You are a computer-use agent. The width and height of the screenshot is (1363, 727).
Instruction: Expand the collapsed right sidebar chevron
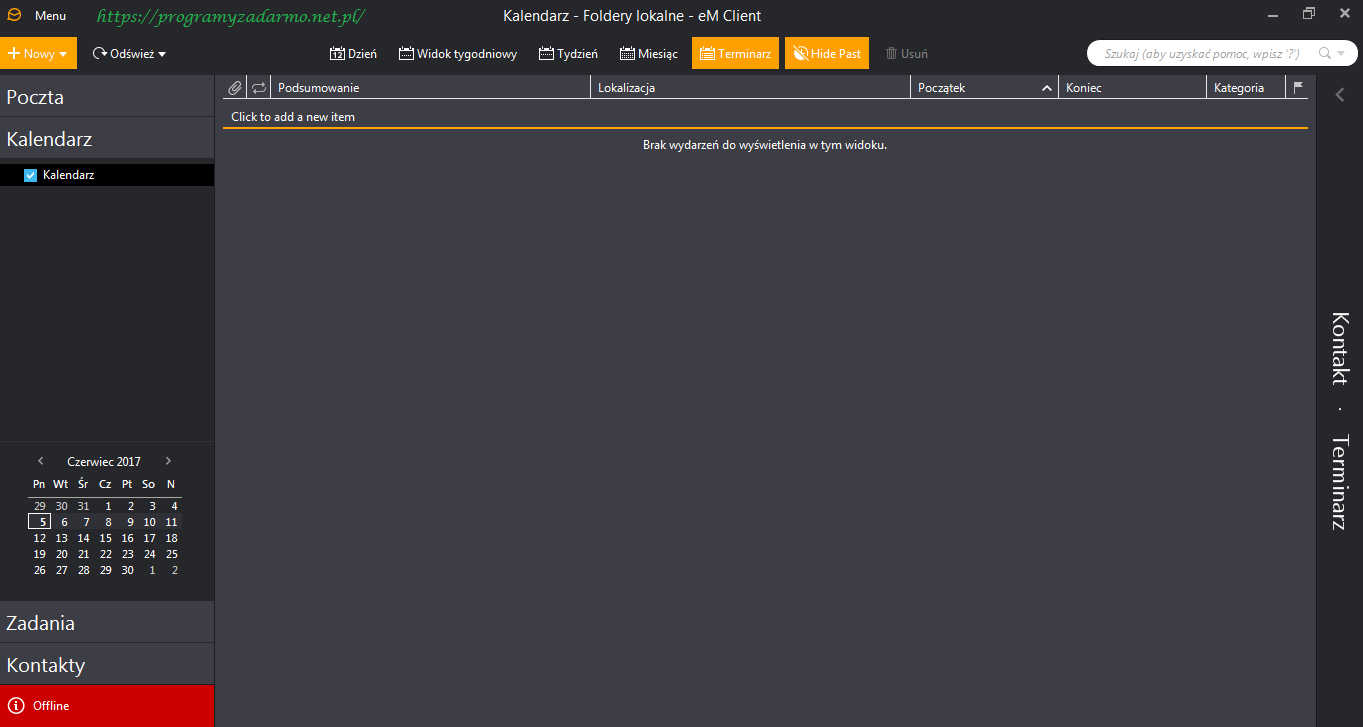point(1340,95)
